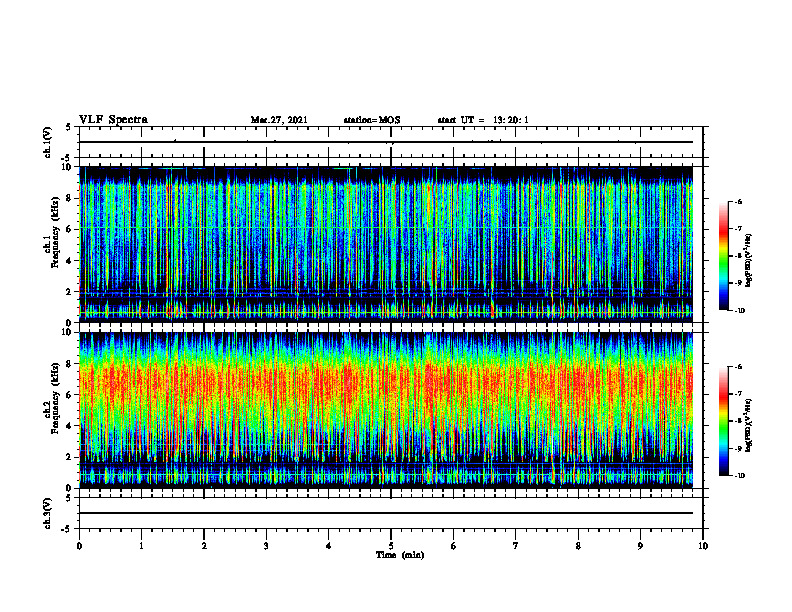Click the time axis tick label '10'
Viewport: 792px width, 612px height.
[703, 546]
